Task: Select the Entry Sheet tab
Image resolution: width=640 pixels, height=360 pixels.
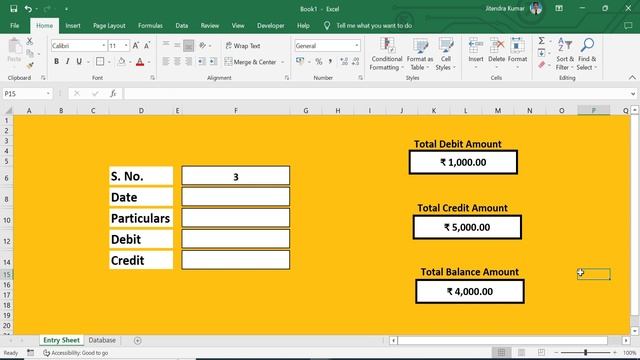Action: 62,340
